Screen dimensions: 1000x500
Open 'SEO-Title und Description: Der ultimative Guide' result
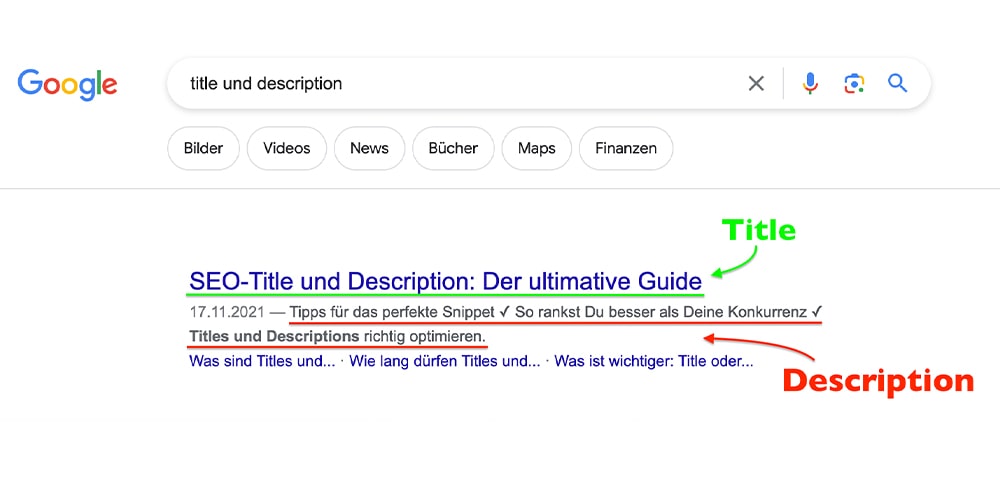pyautogui.click(x=445, y=281)
